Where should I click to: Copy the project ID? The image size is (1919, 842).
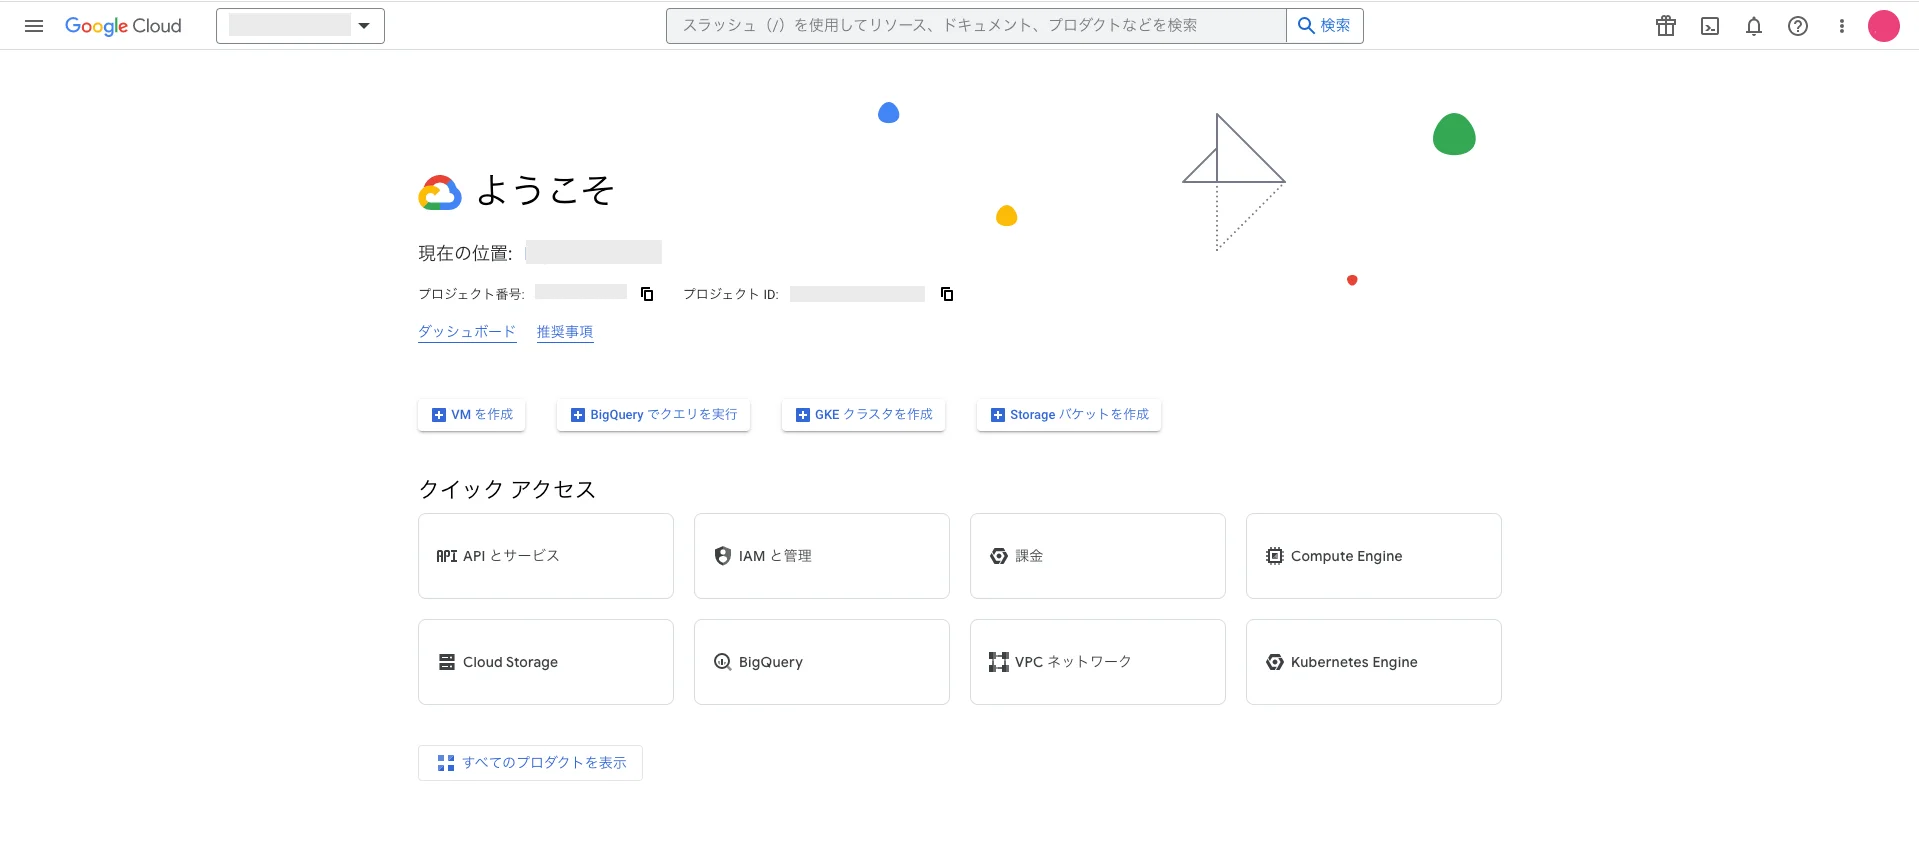point(947,294)
